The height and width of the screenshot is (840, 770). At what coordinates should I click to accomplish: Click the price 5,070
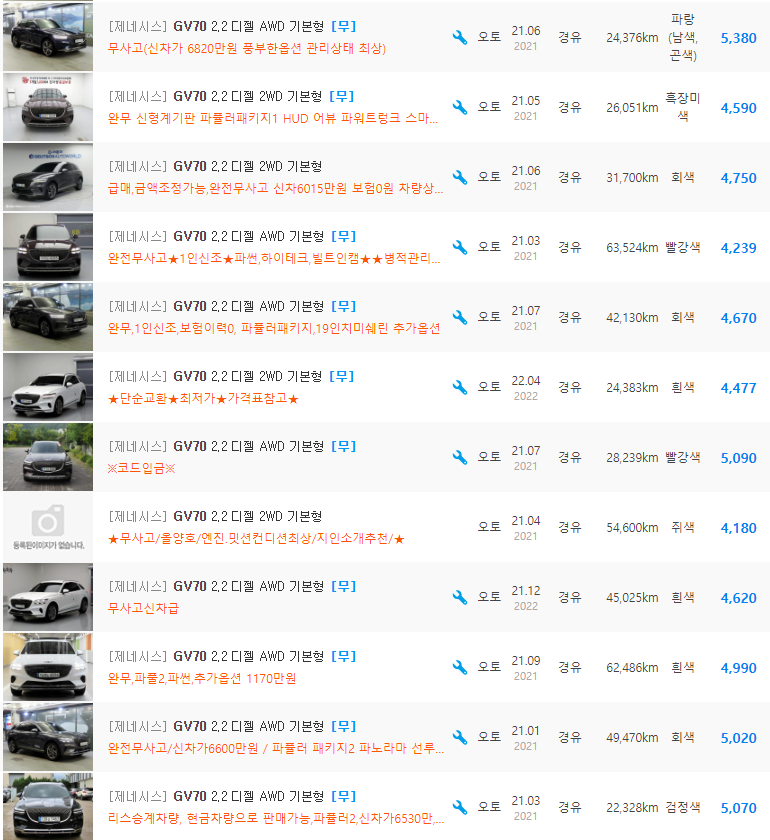[x=738, y=808]
